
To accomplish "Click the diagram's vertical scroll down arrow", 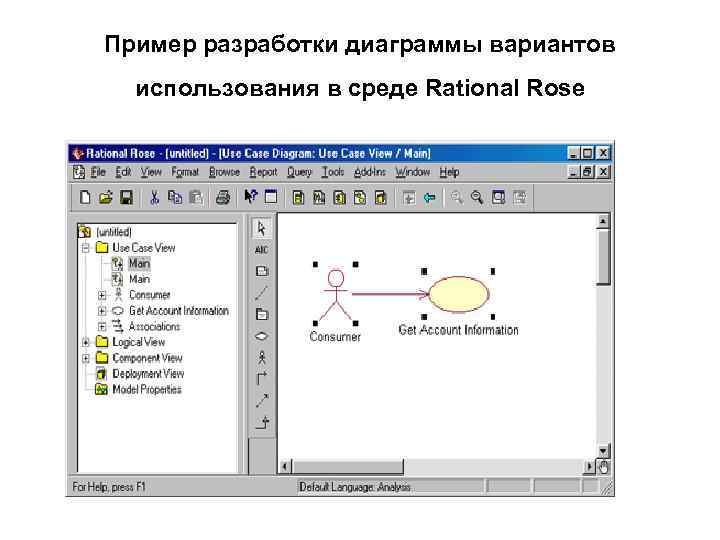I will pyautogui.click(x=603, y=450).
